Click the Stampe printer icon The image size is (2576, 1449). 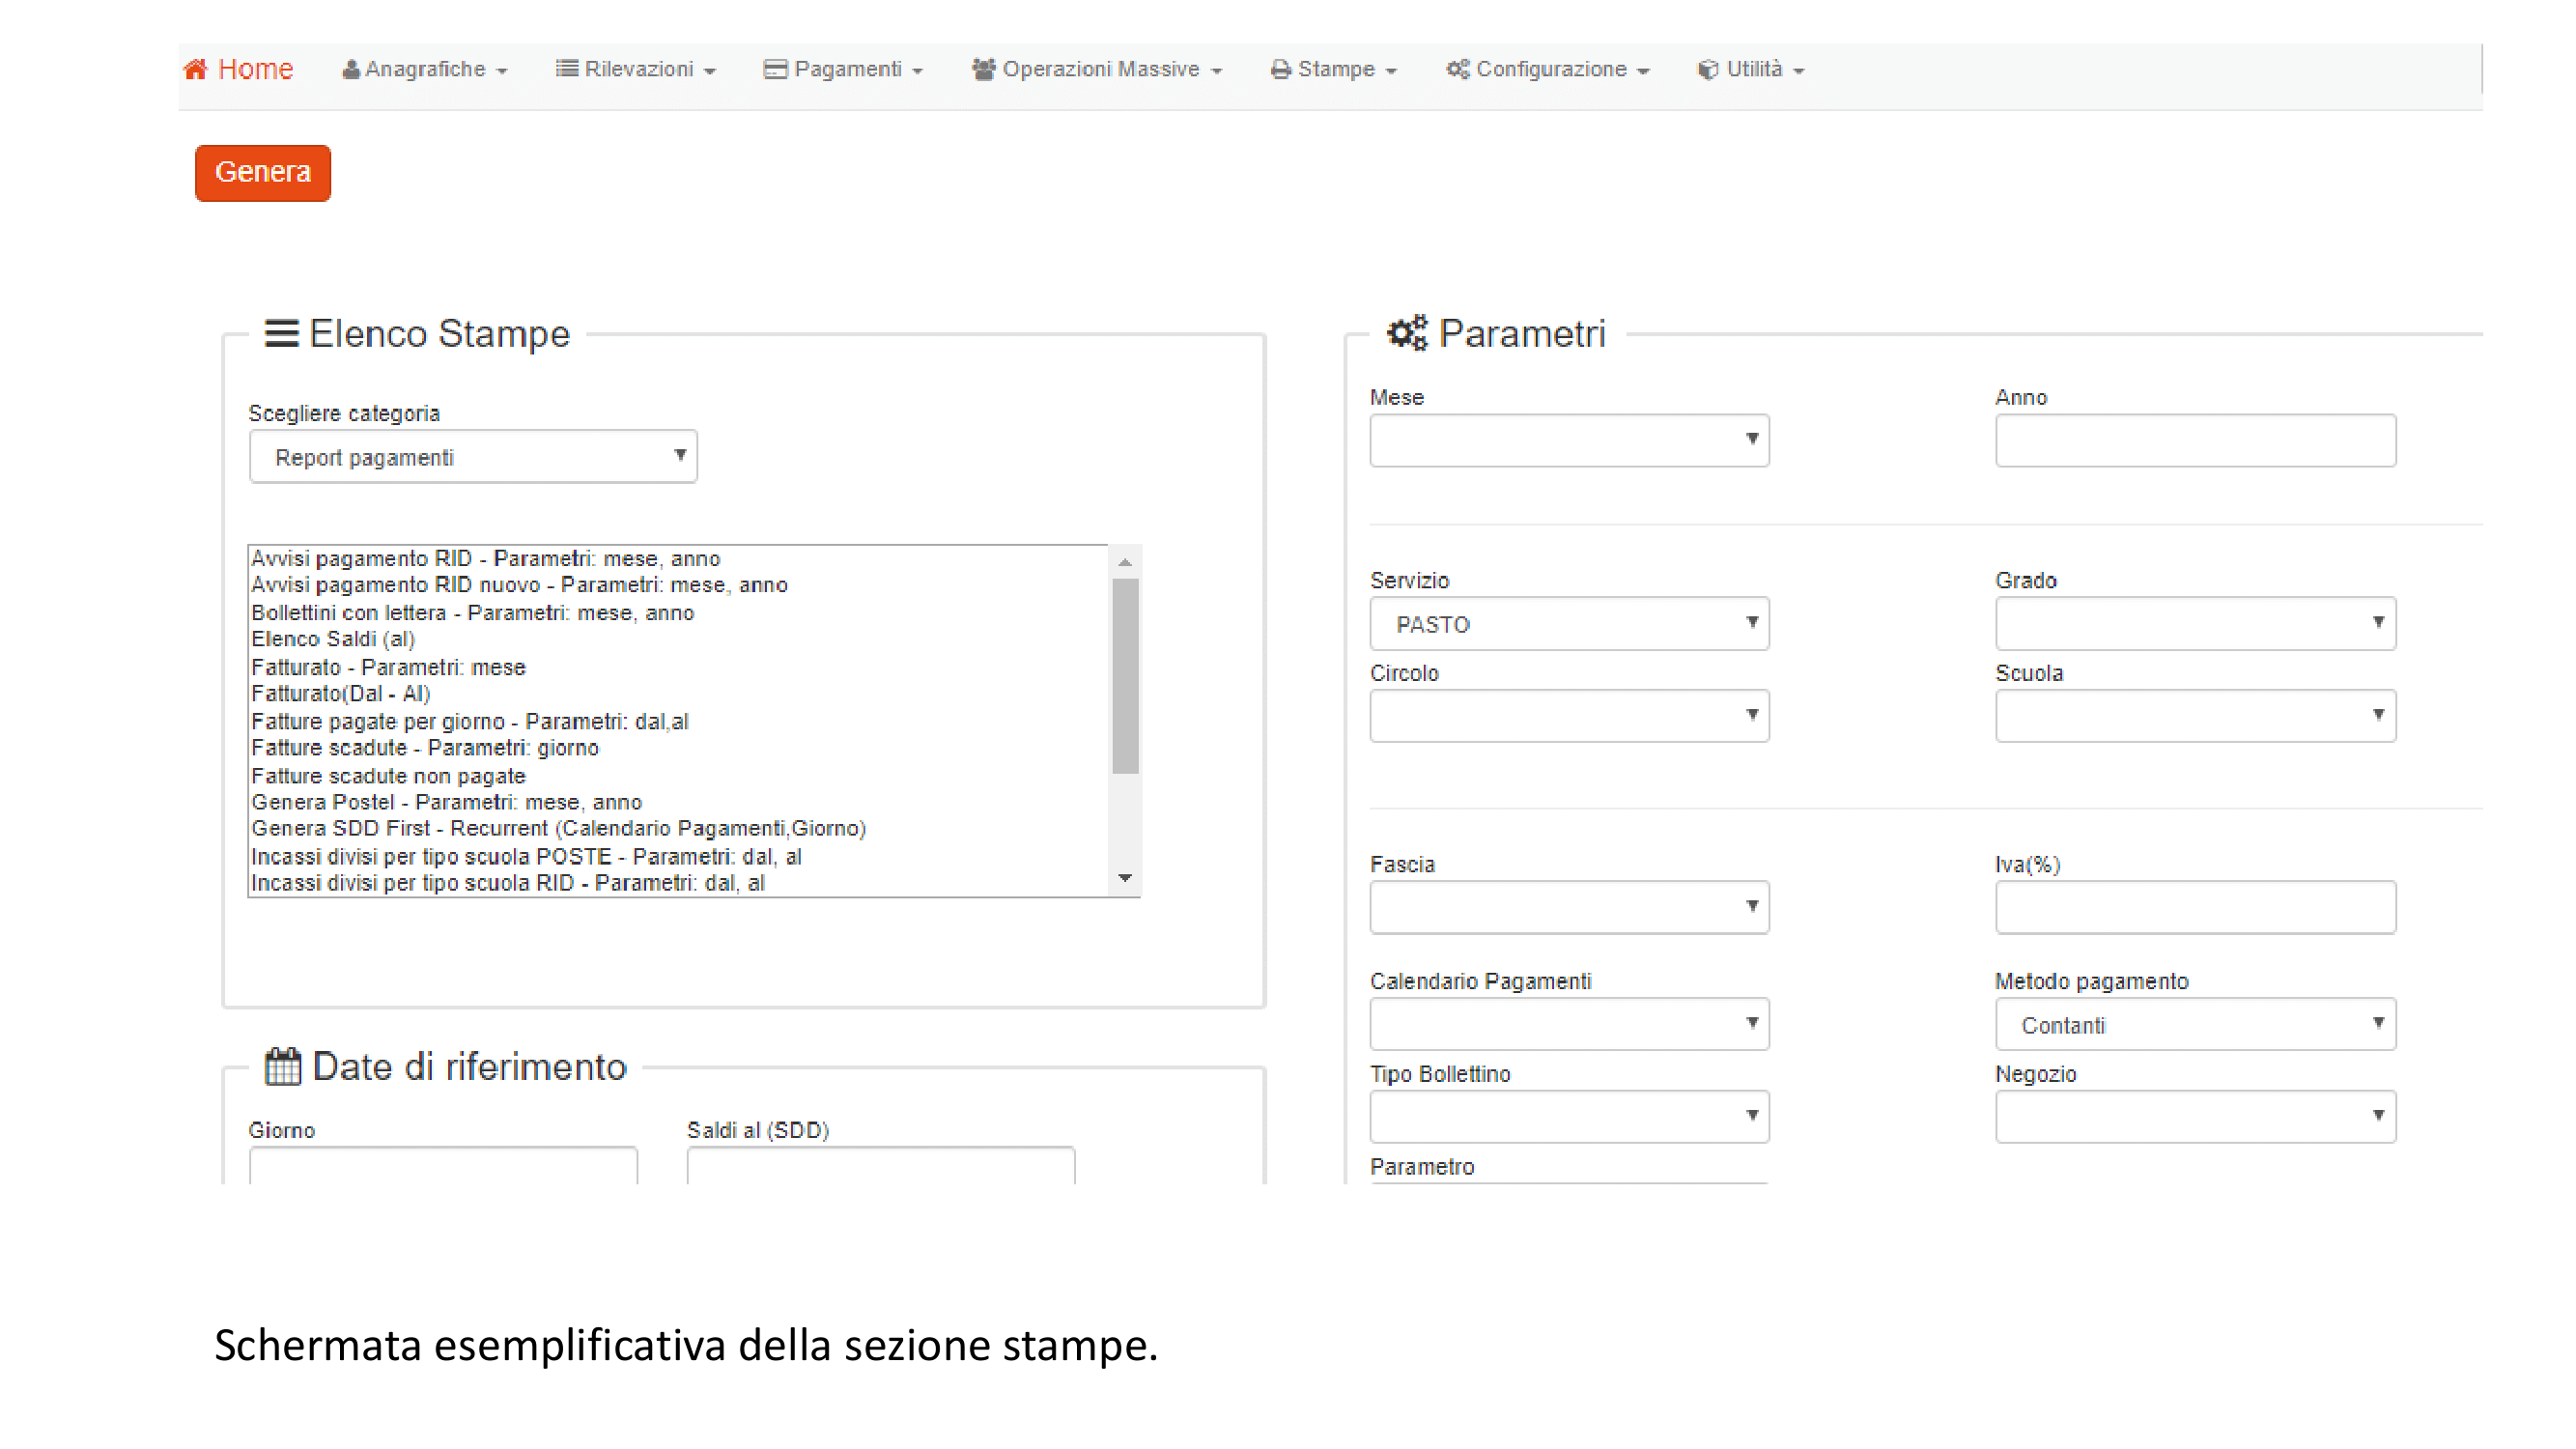coord(1280,69)
